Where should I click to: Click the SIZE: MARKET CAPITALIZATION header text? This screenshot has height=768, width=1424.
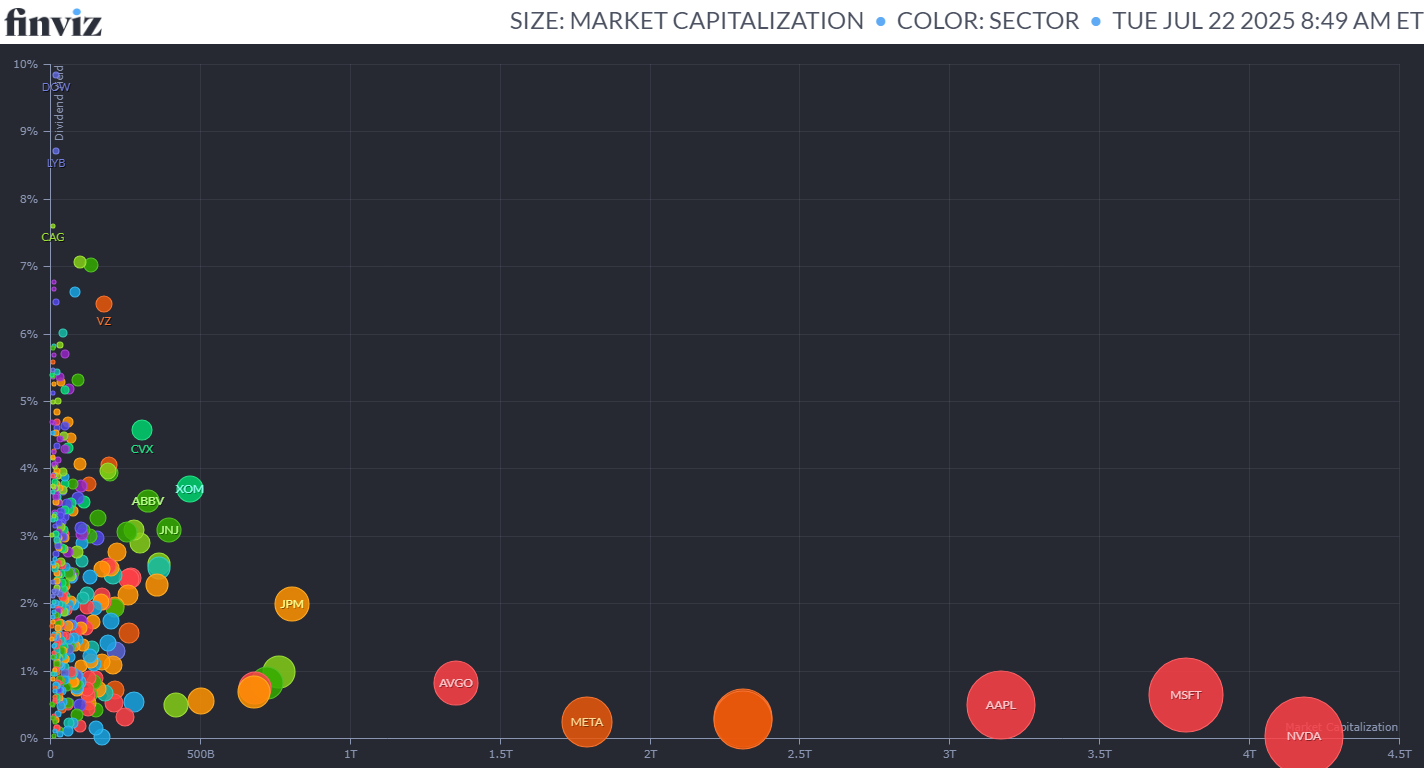click(686, 21)
